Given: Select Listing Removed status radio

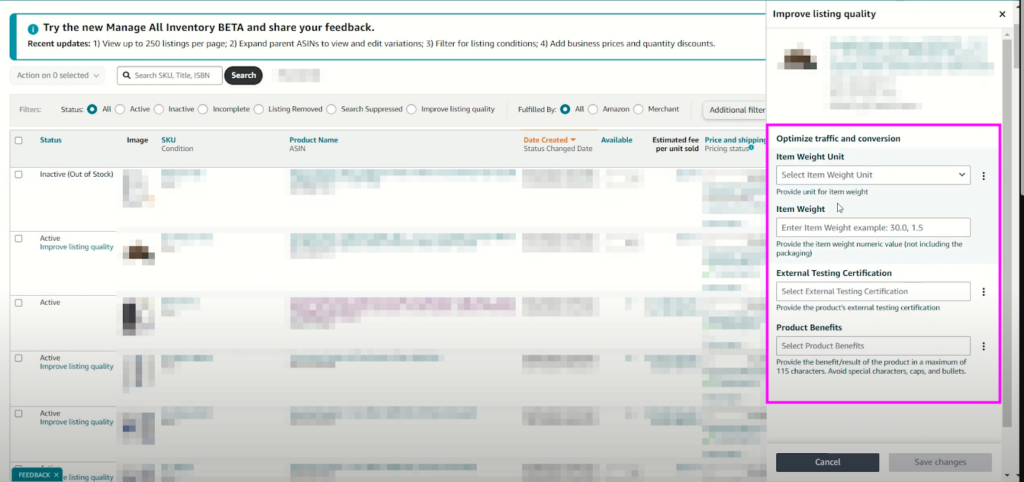Looking at the screenshot, I should pyautogui.click(x=259, y=109).
